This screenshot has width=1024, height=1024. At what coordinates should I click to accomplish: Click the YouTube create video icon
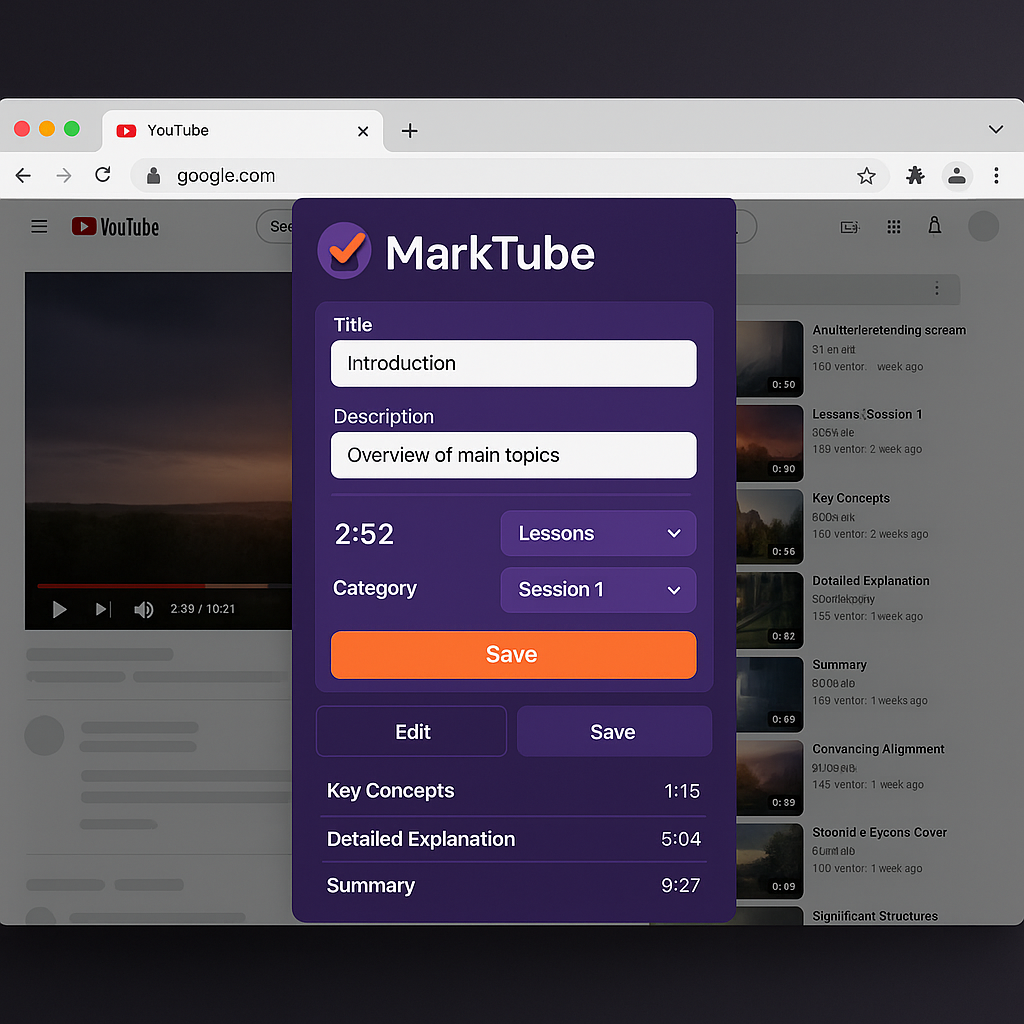tap(850, 227)
